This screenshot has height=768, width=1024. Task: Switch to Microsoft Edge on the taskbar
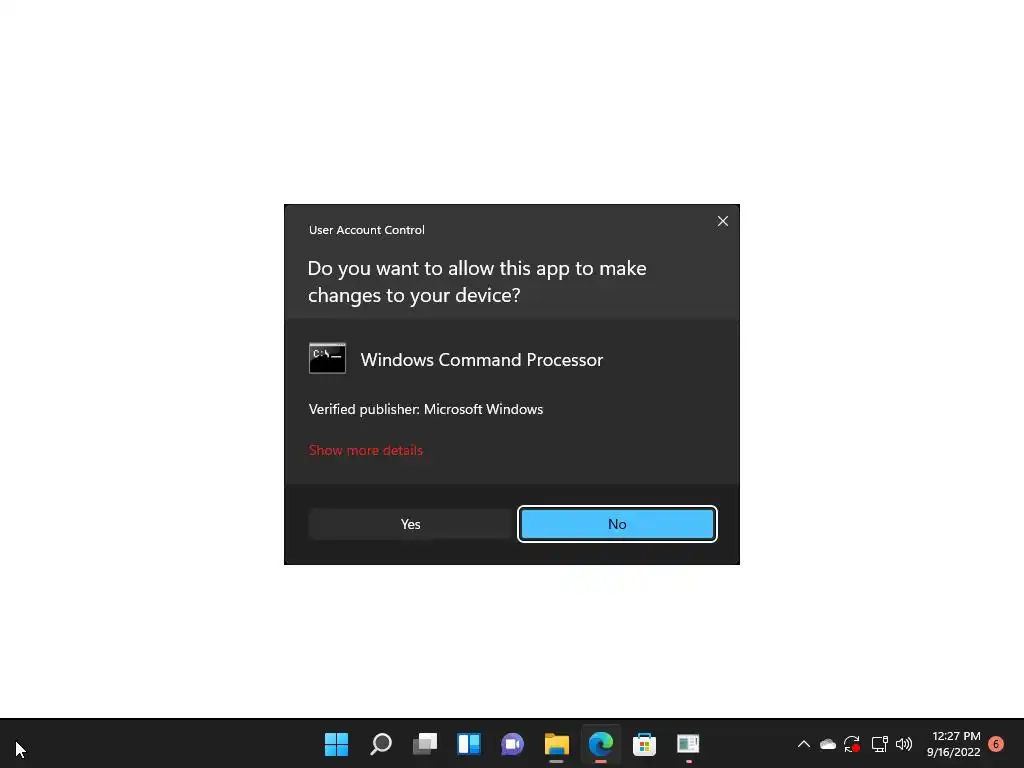pyautogui.click(x=601, y=744)
